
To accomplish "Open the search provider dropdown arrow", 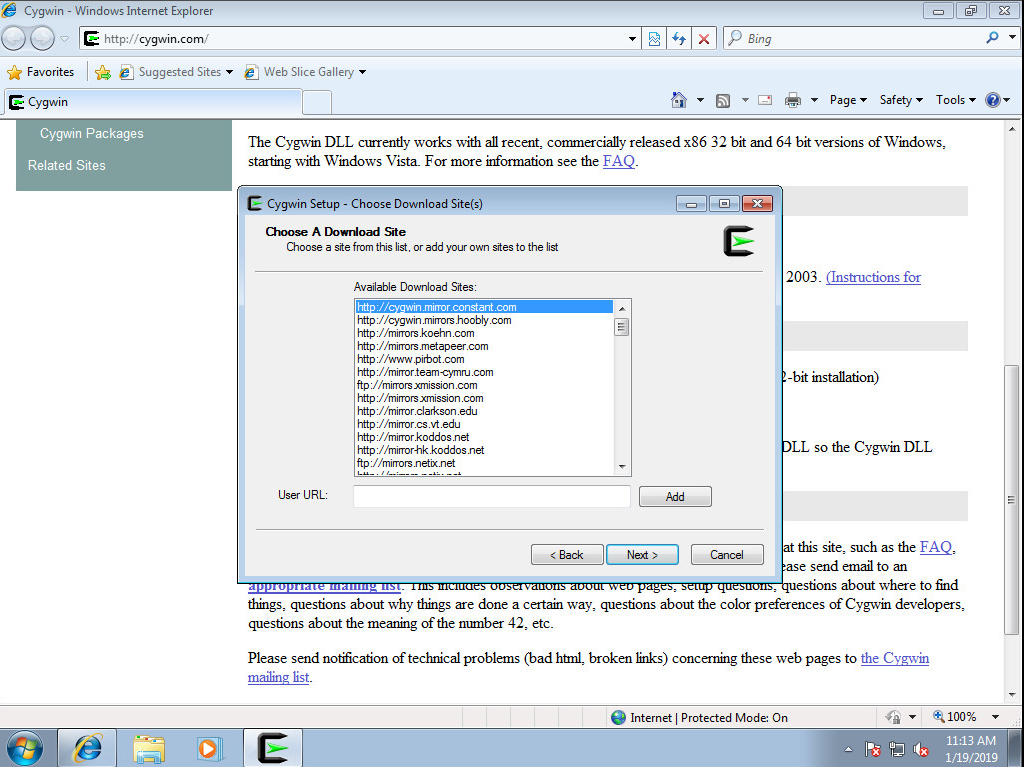I will [x=1013, y=38].
